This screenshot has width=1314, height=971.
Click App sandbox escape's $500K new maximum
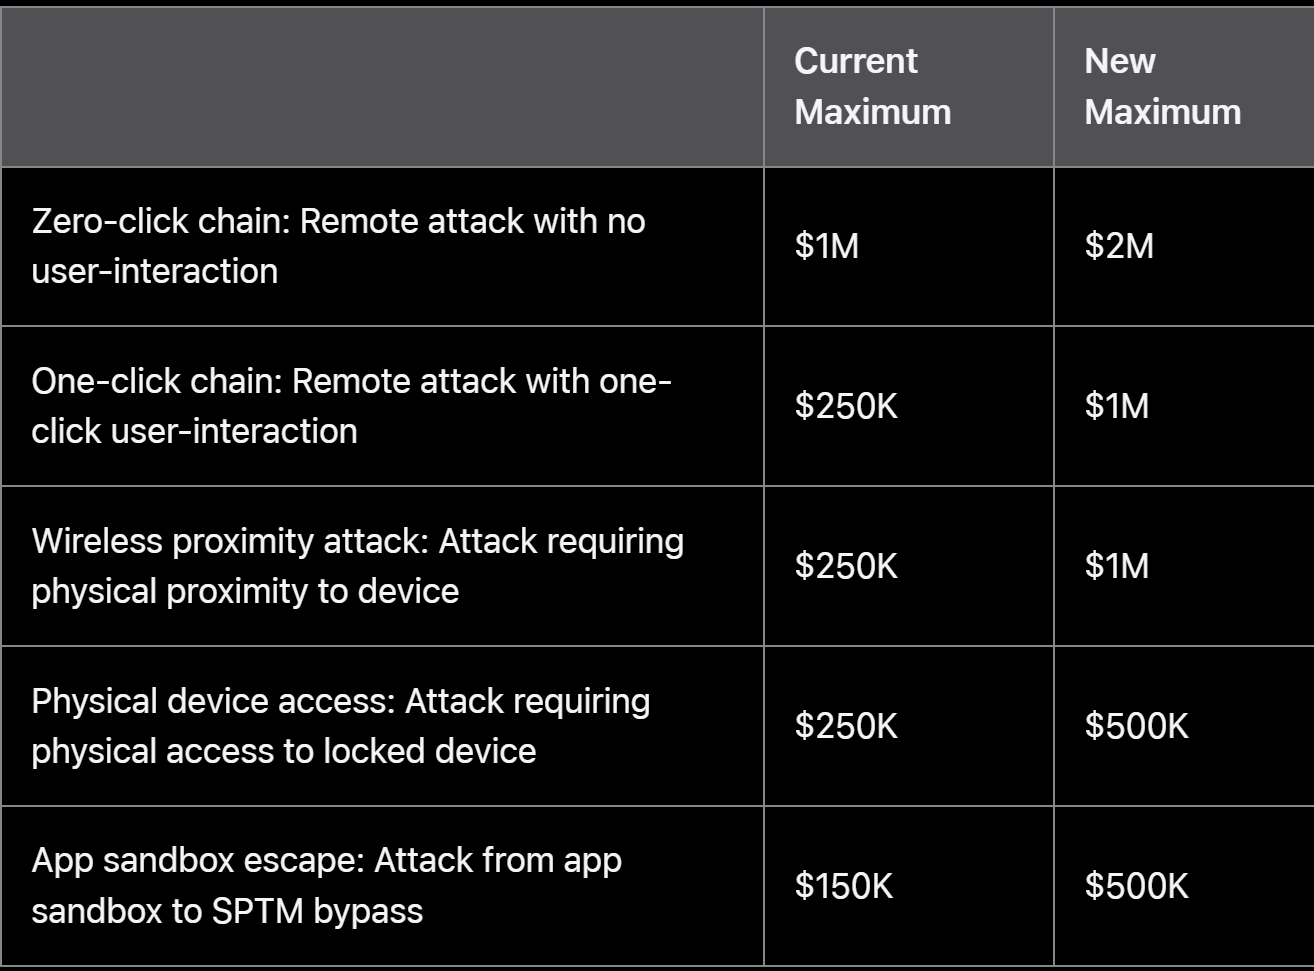click(1136, 886)
